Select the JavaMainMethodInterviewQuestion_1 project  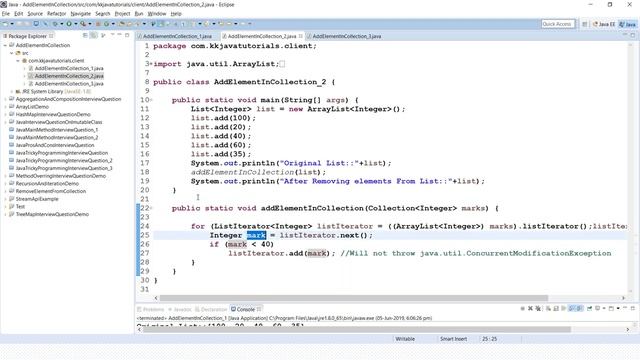(56, 130)
